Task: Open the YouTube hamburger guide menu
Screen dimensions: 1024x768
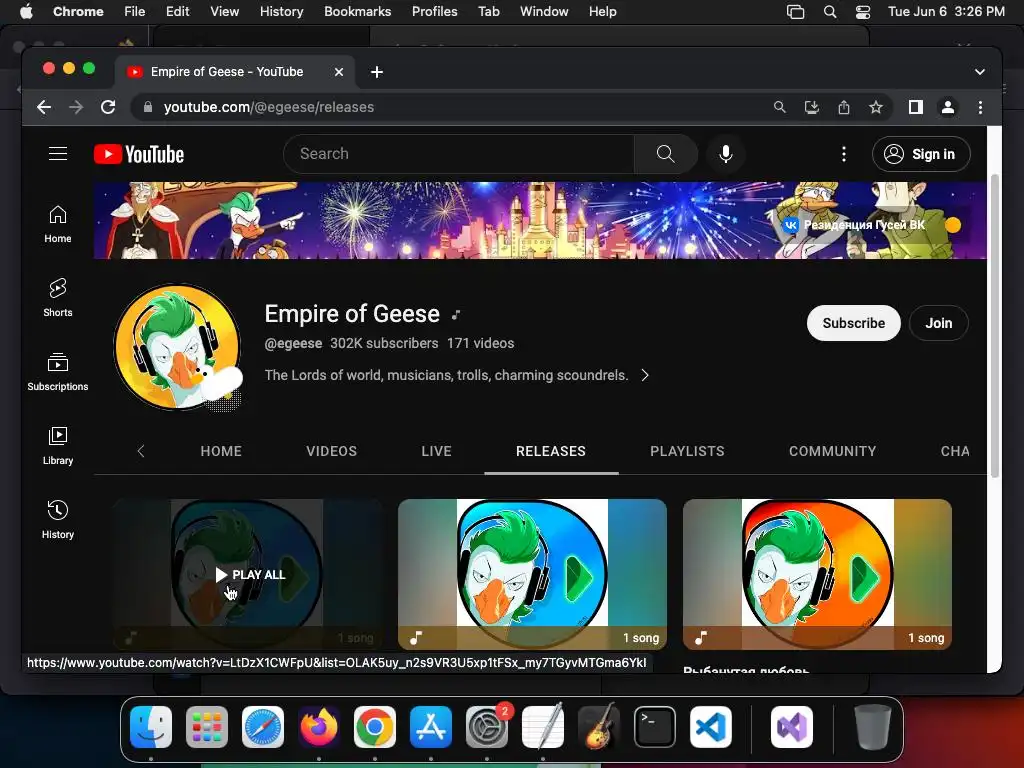Action: (58, 153)
